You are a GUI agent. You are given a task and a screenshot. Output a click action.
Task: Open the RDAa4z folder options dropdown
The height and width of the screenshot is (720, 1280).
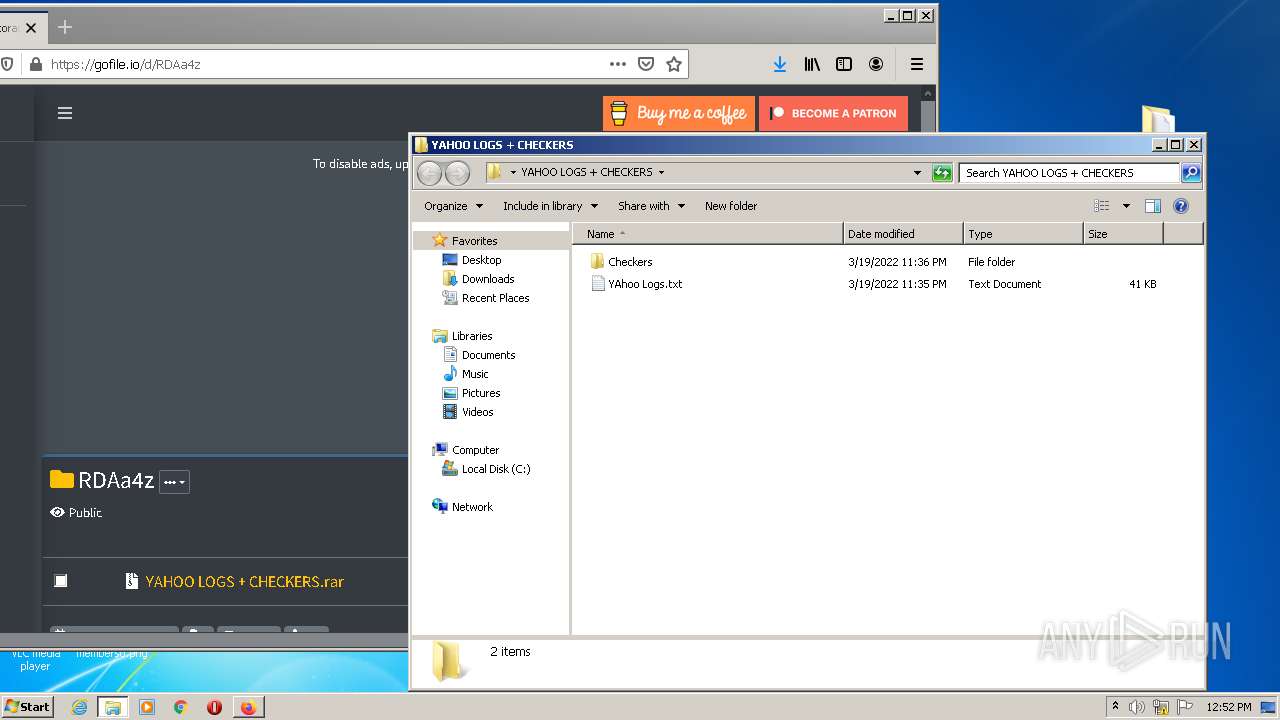point(174,482)
